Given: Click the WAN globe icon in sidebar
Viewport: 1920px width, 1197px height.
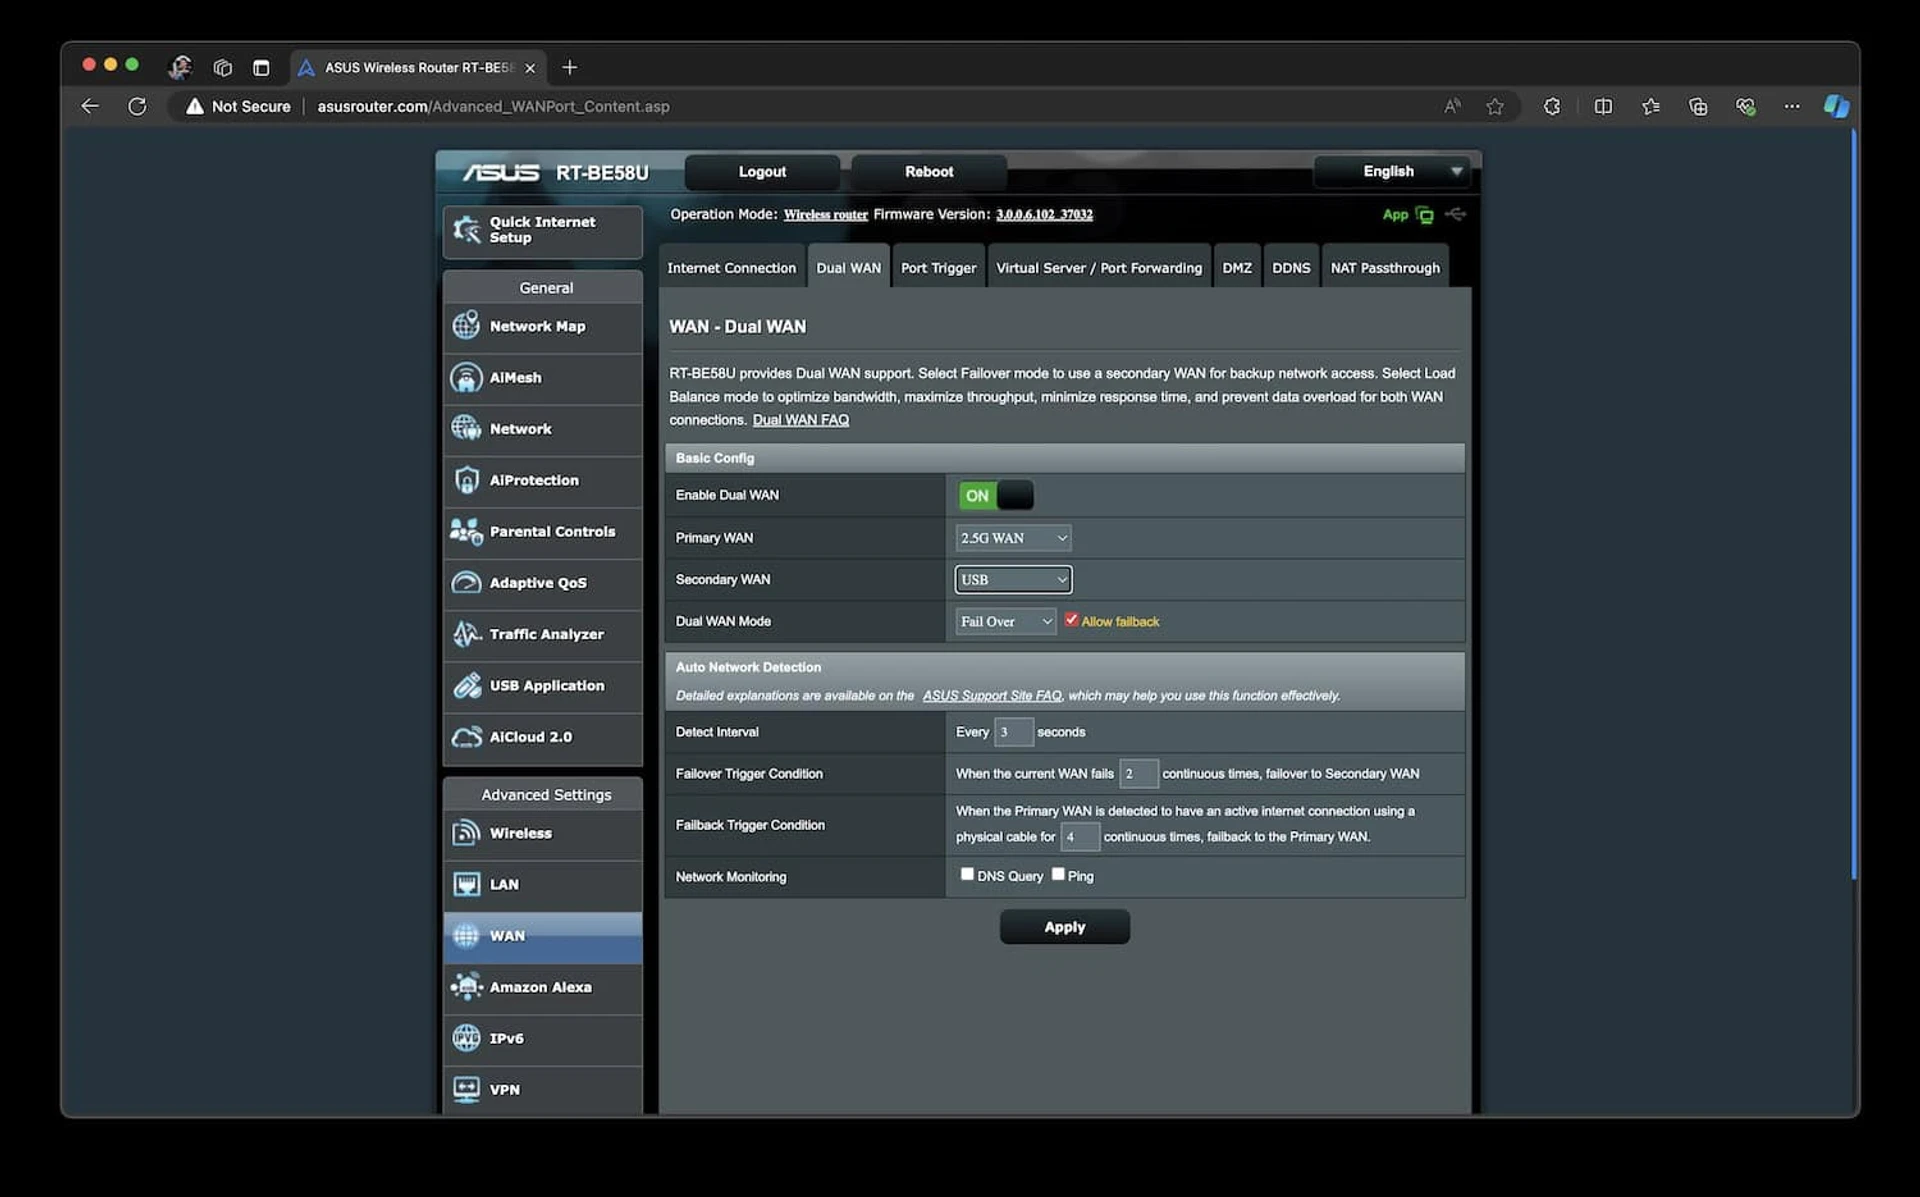Looking at the screenshot, I should [466, 936].
